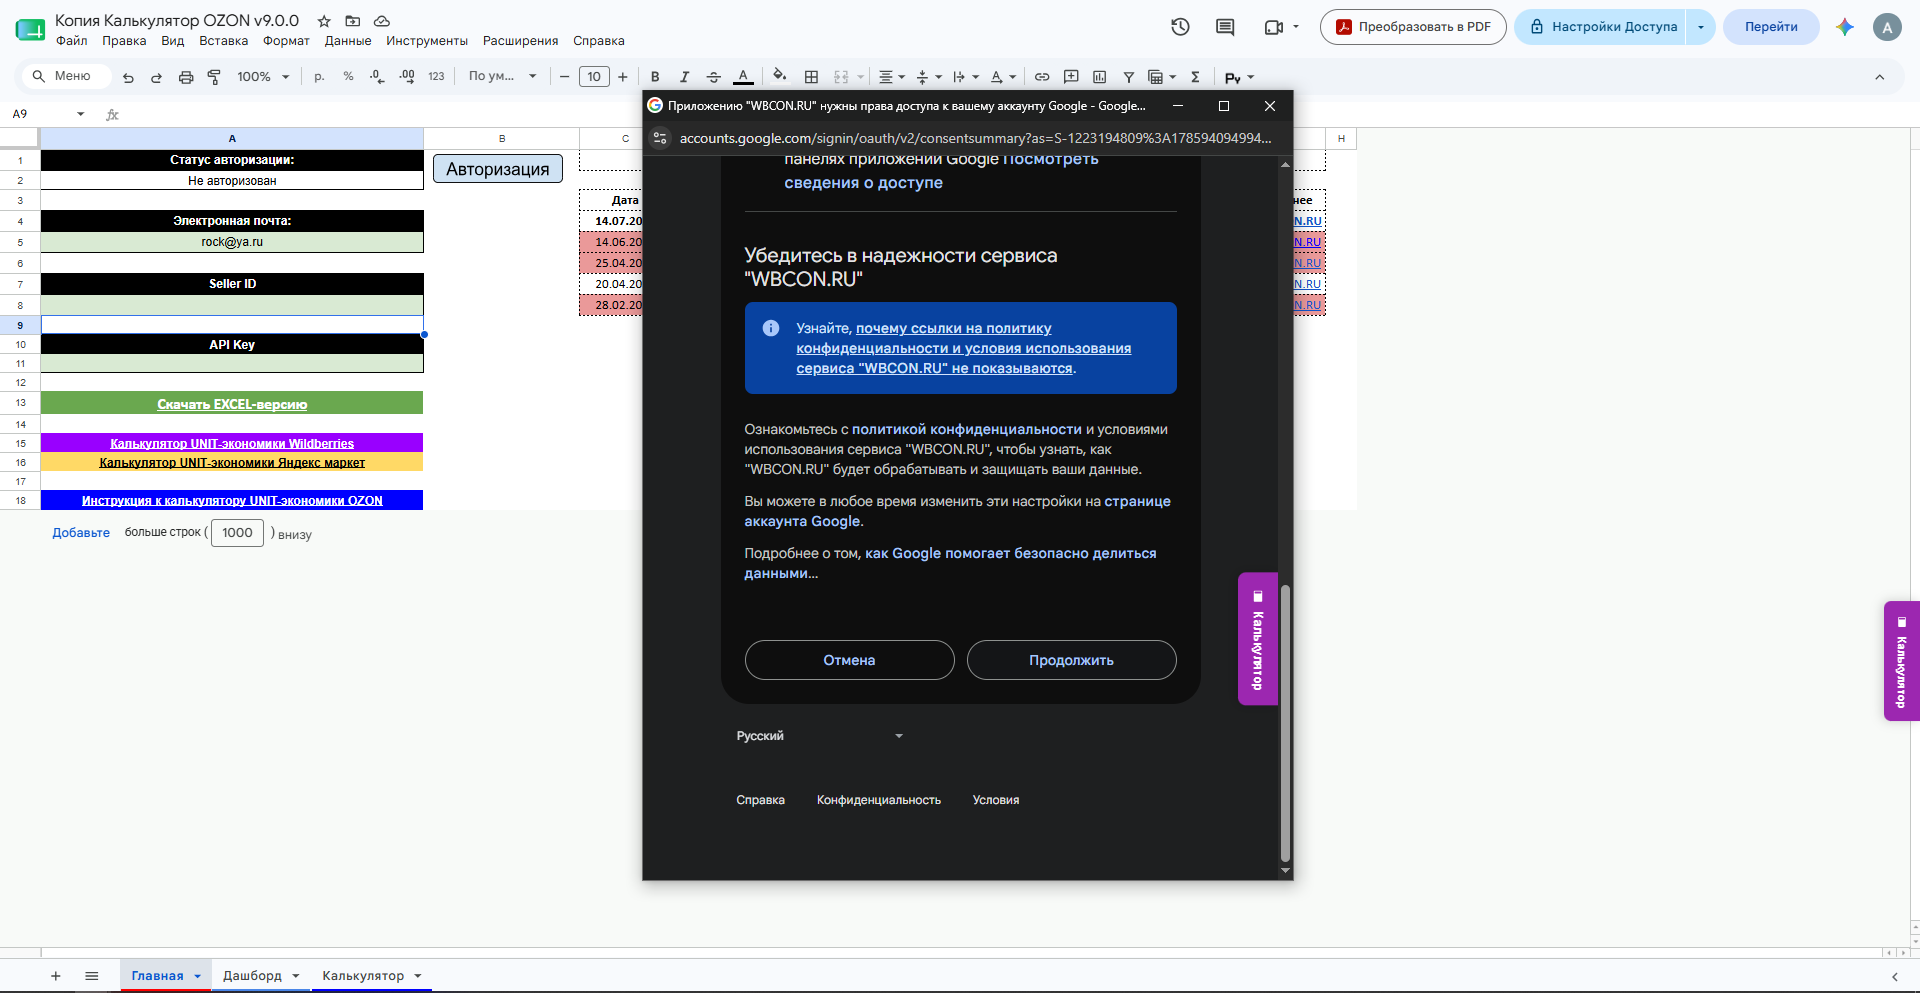Open Калькулятор UNIT-экономики Wildberries link

(232, 443)
